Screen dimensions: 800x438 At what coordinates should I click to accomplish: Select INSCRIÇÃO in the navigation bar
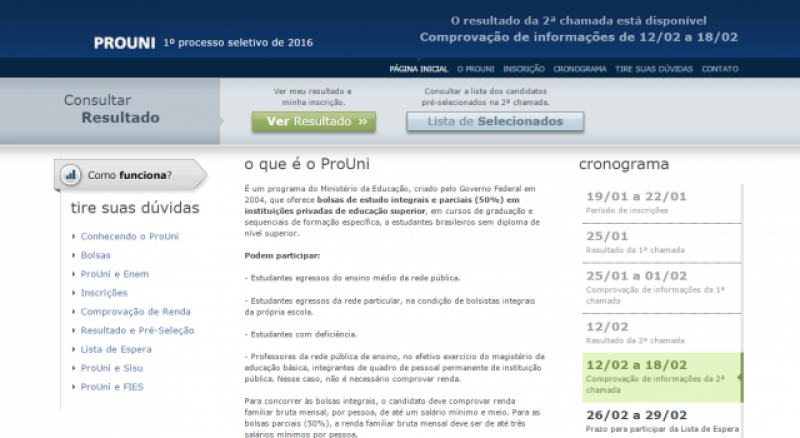524,69
